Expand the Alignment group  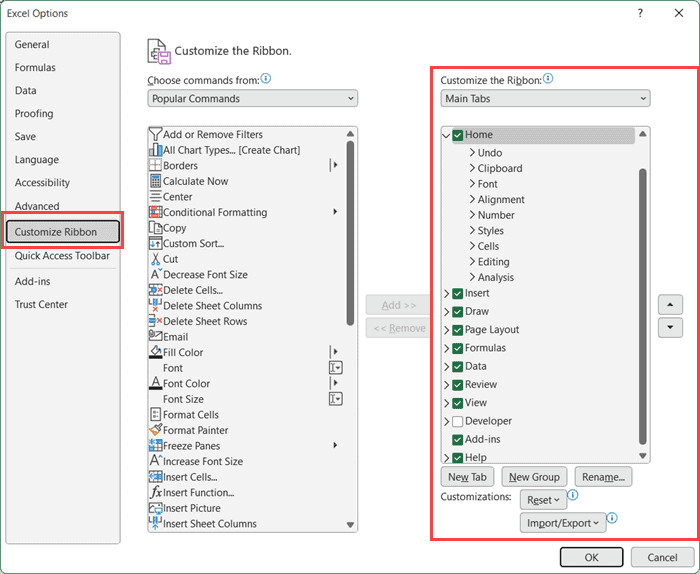click(x=472, y=199)
